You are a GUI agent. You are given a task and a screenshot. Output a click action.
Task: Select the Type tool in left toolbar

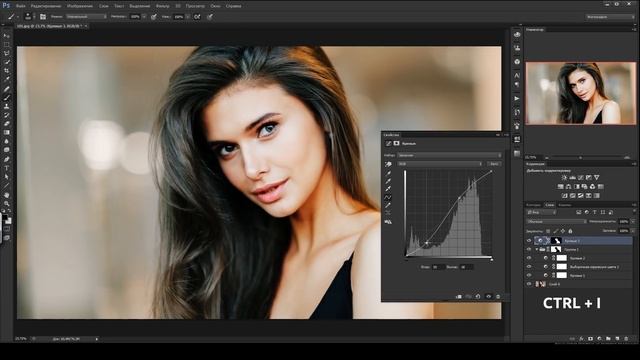pyautogui.click(x=7, y=168)
